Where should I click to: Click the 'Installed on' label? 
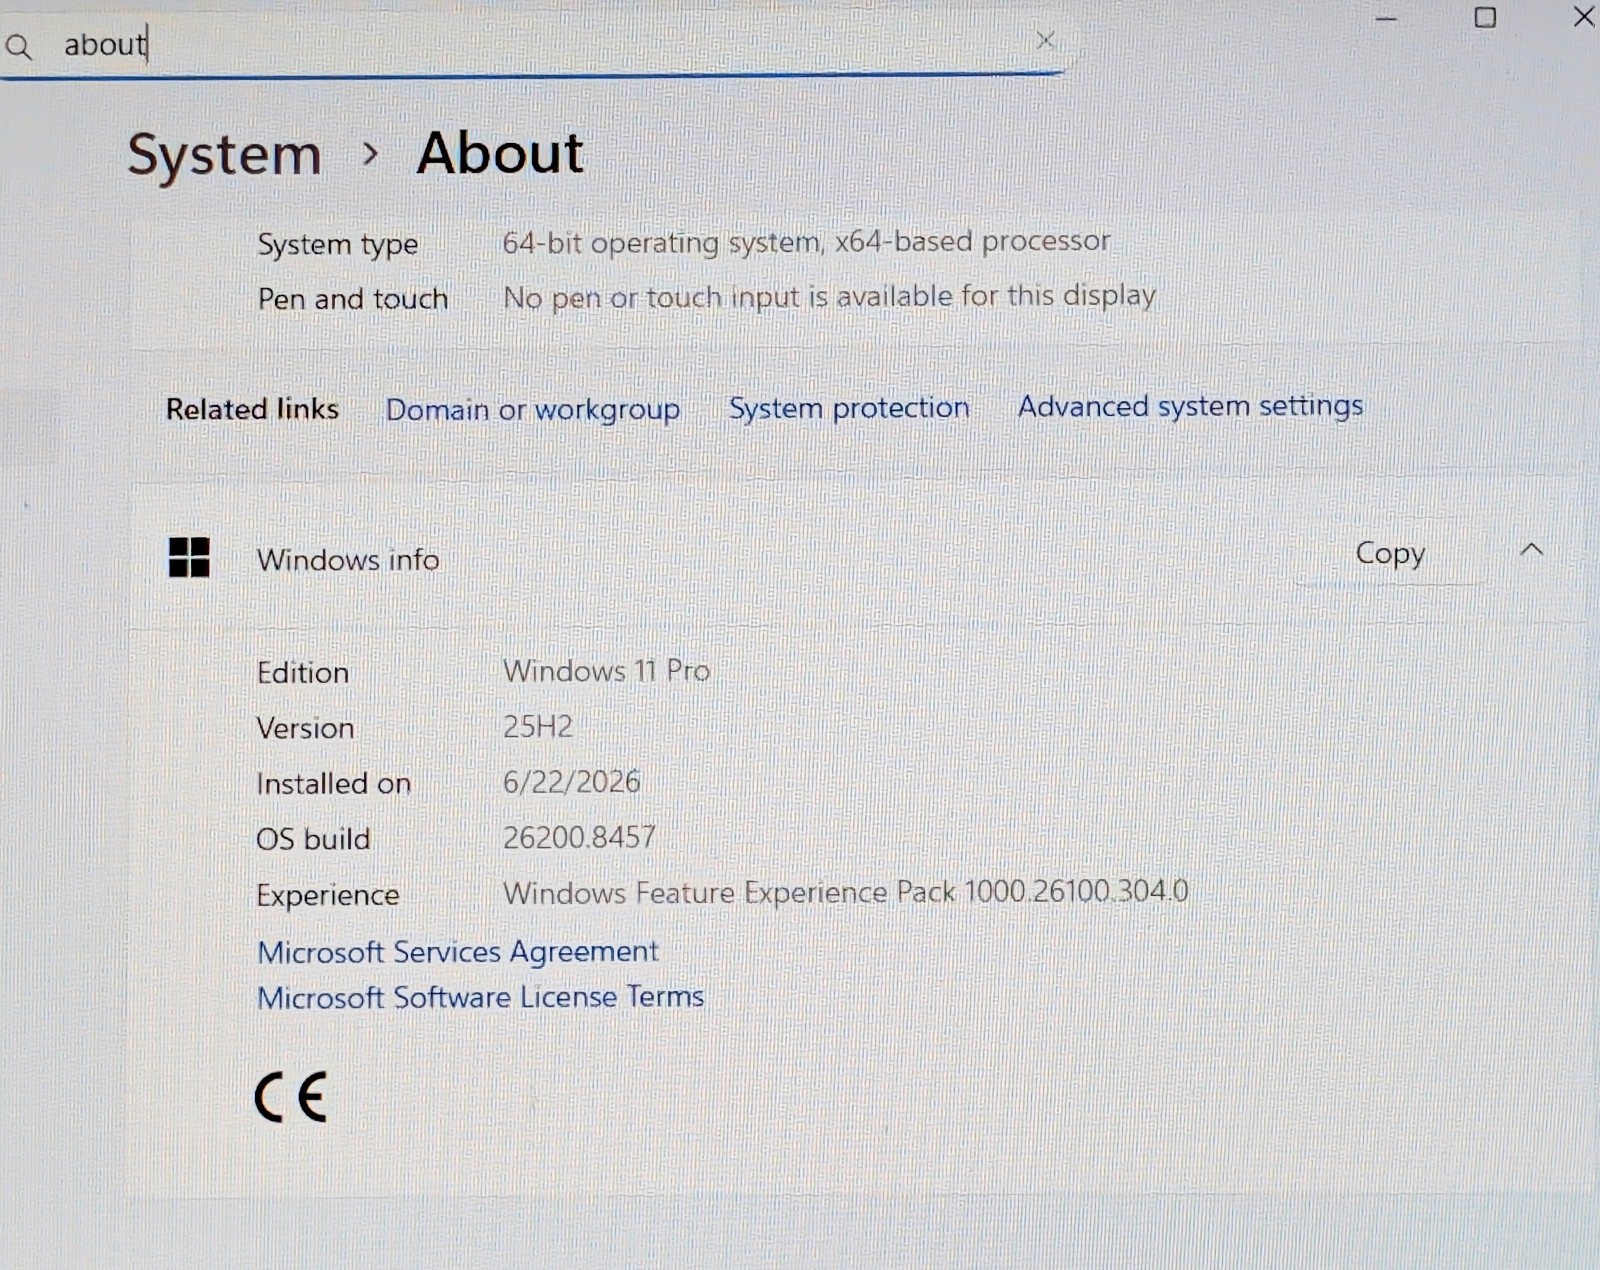click(333, 783)
